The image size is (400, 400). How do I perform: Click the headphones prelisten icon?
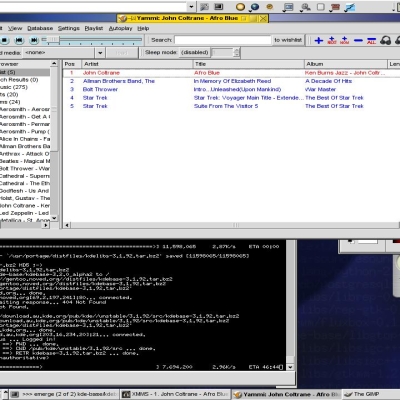point(386,40)
